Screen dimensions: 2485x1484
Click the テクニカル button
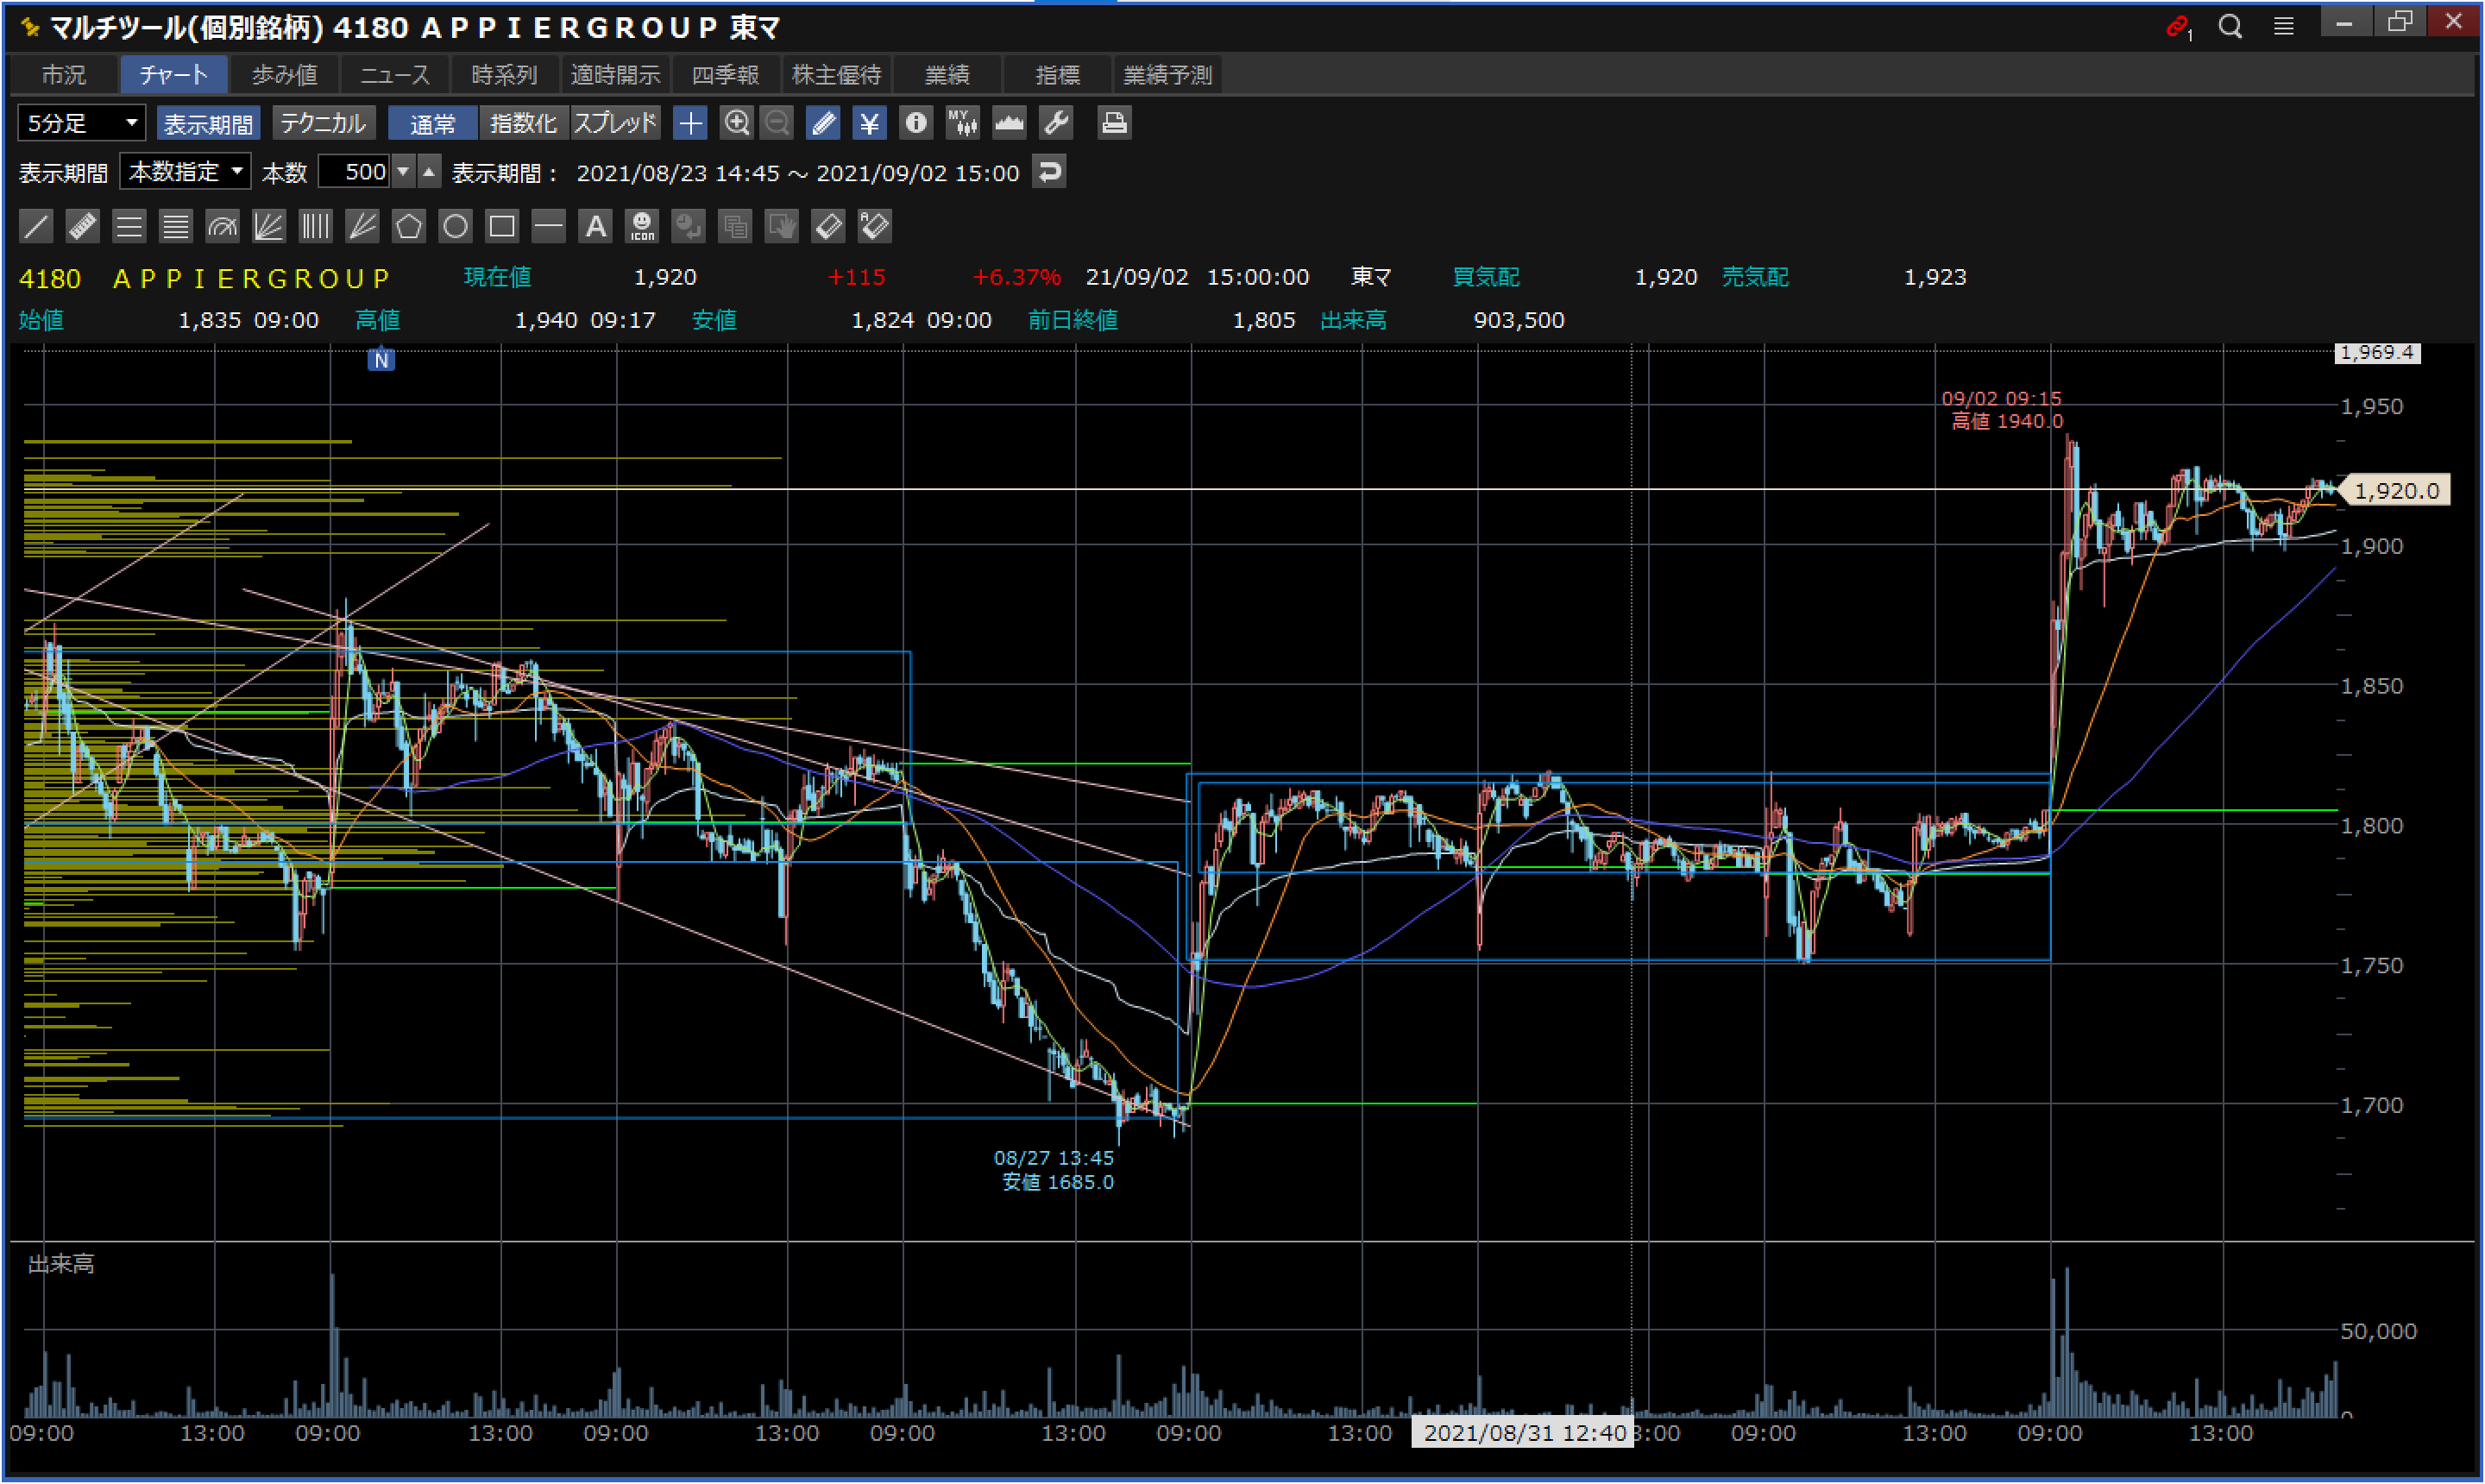tap(322, 123)
